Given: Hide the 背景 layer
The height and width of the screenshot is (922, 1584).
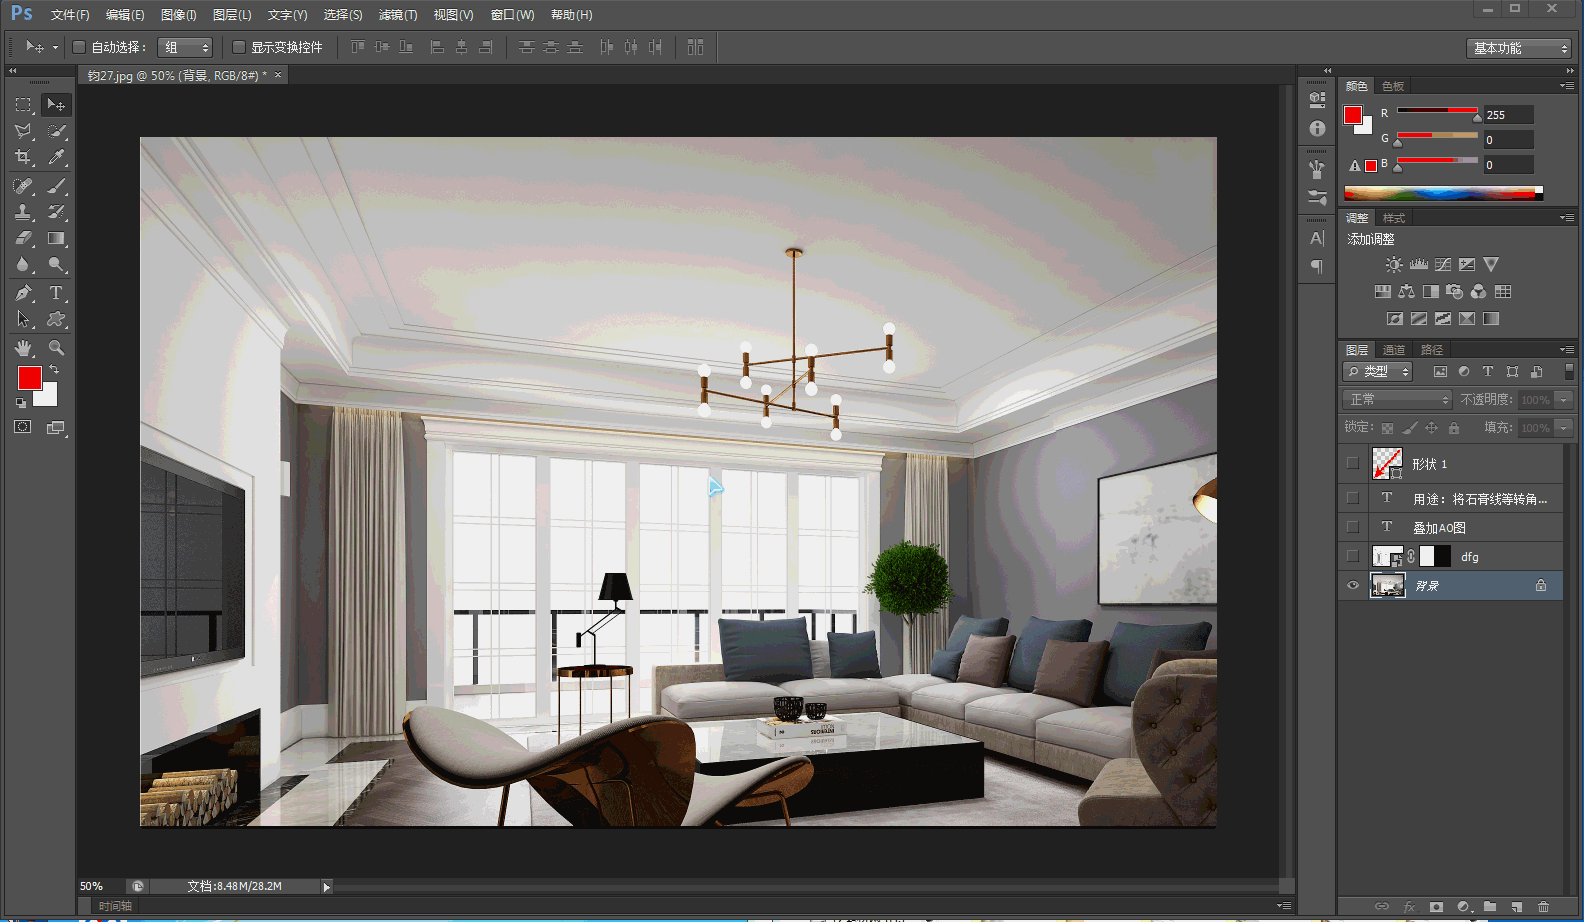Looking at the screenshot, I should 1353,585.
